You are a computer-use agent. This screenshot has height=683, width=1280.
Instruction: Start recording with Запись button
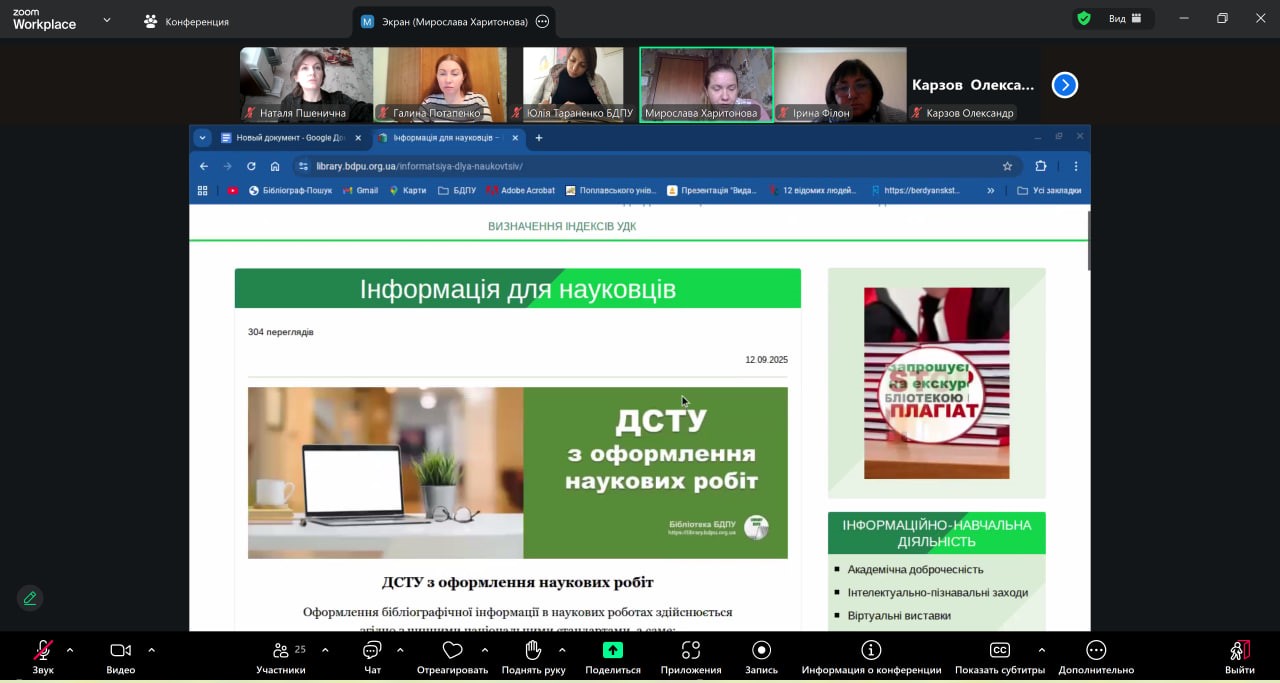pyautogui.click(x=761, y=655)
